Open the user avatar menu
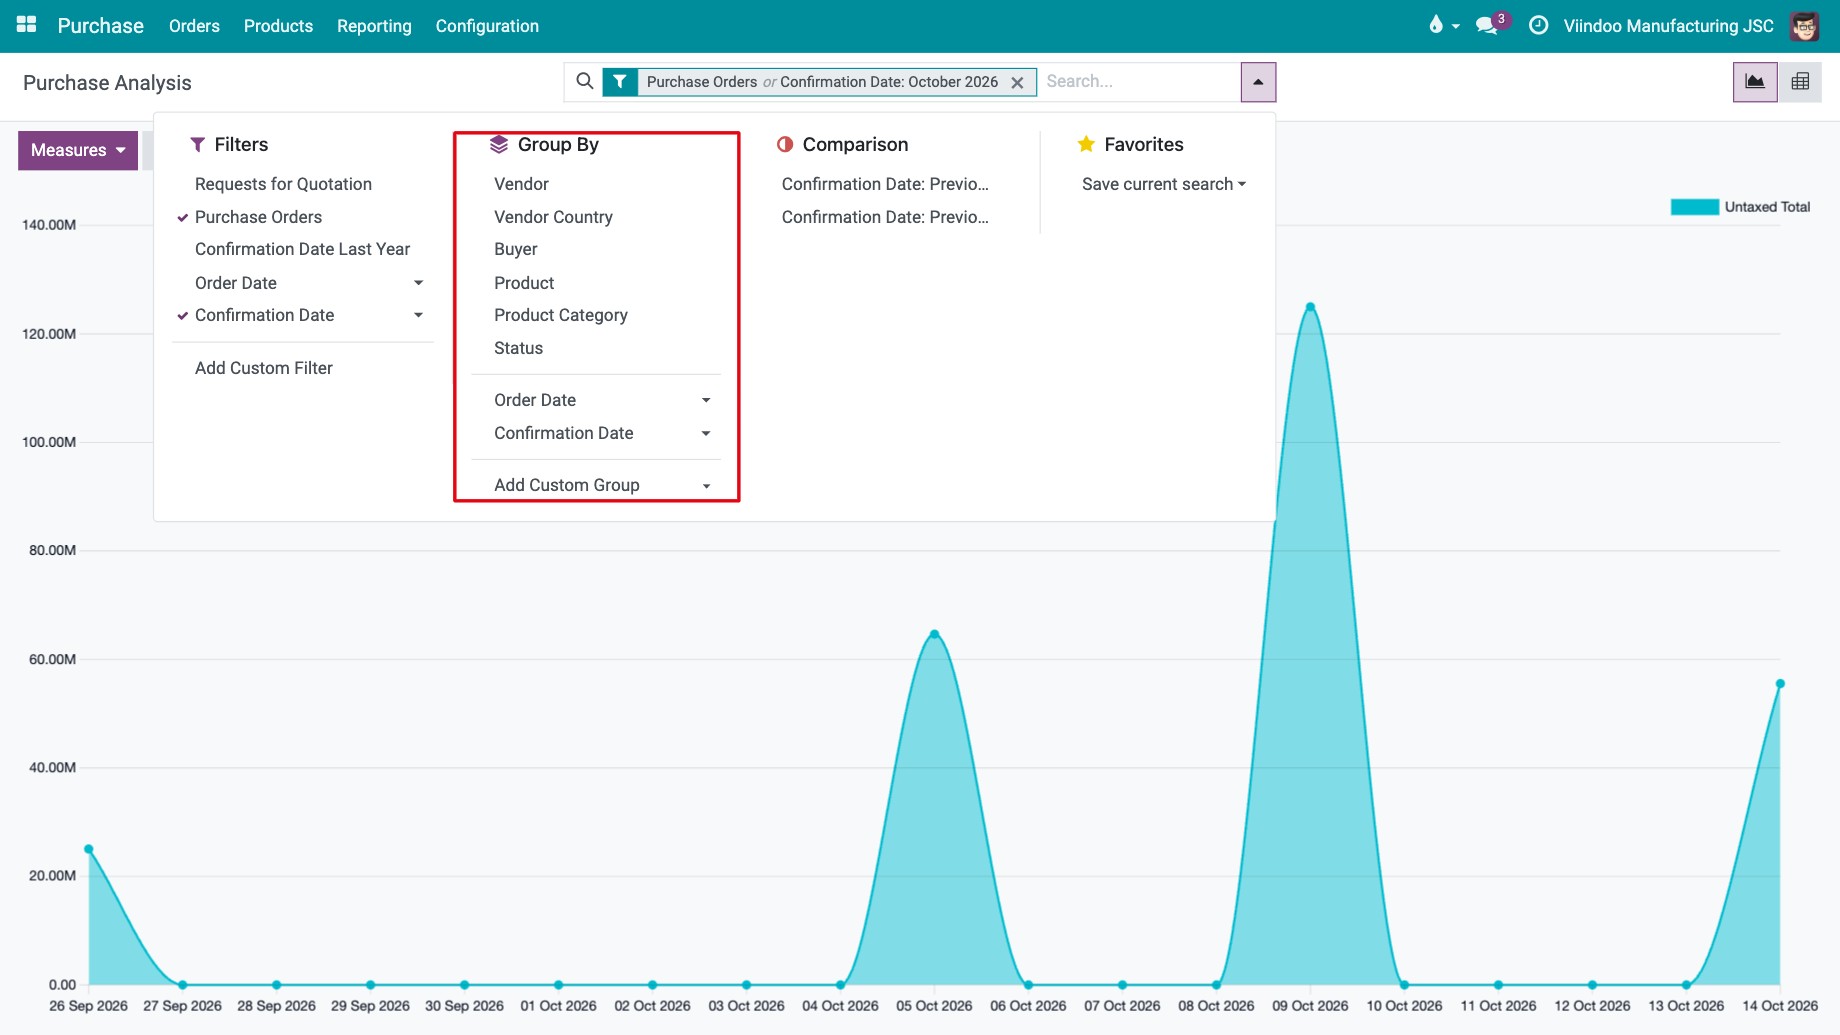The height and width of the screenshot is (1035, 1840). (1805, 26)
